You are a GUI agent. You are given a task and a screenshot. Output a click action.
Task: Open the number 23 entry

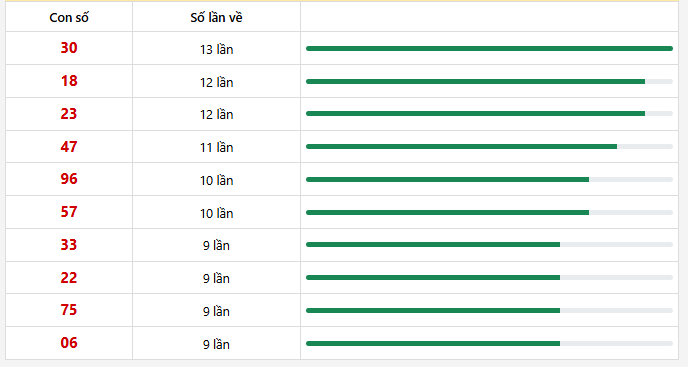click(x=69, y=114)
